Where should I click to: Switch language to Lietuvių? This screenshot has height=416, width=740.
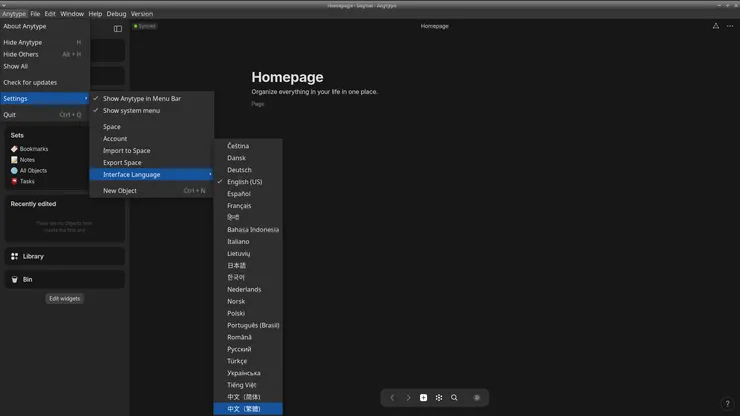pos(248,254)
